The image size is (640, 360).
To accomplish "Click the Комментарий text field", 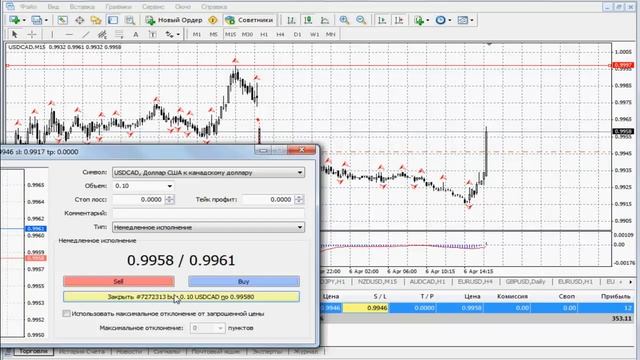I will click(209, 213).
